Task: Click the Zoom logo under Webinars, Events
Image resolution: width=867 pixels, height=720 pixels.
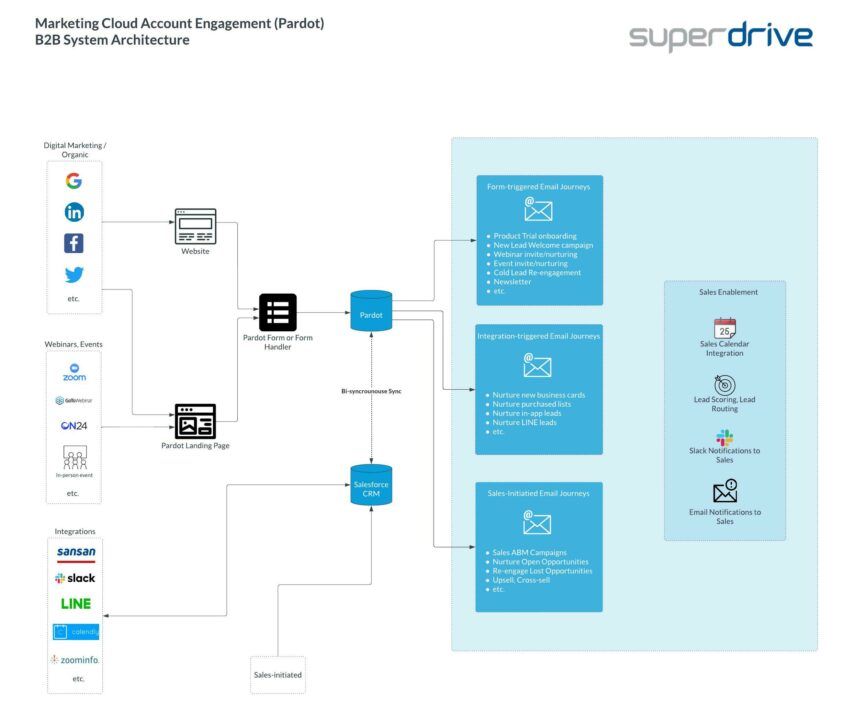Action: [x=74, y=371]
